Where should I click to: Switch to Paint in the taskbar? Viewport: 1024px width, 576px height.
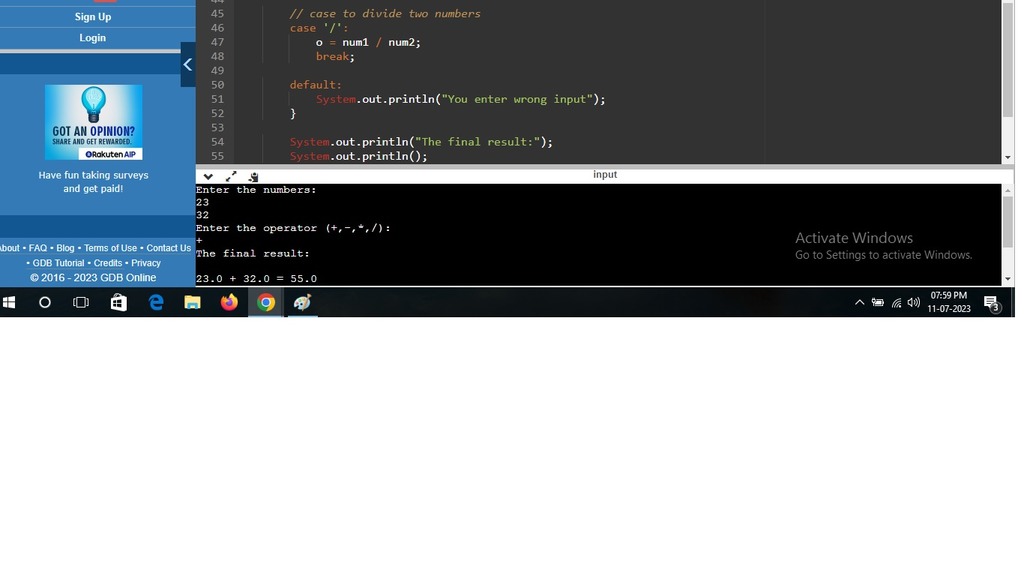point(302,302)
